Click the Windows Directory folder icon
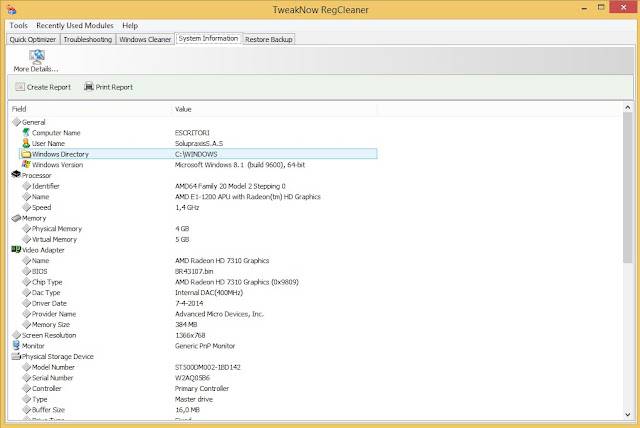The height and width of the screenshot is (428, 640). tap(26, 154)
